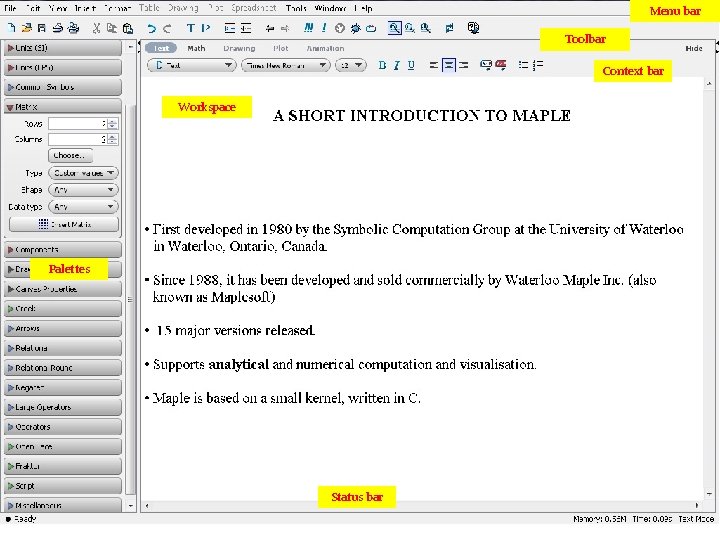The height and width of the screenshot is (540, 720).
Task: Open the paragraph style dropdown
Action: (x=193, y=66)
